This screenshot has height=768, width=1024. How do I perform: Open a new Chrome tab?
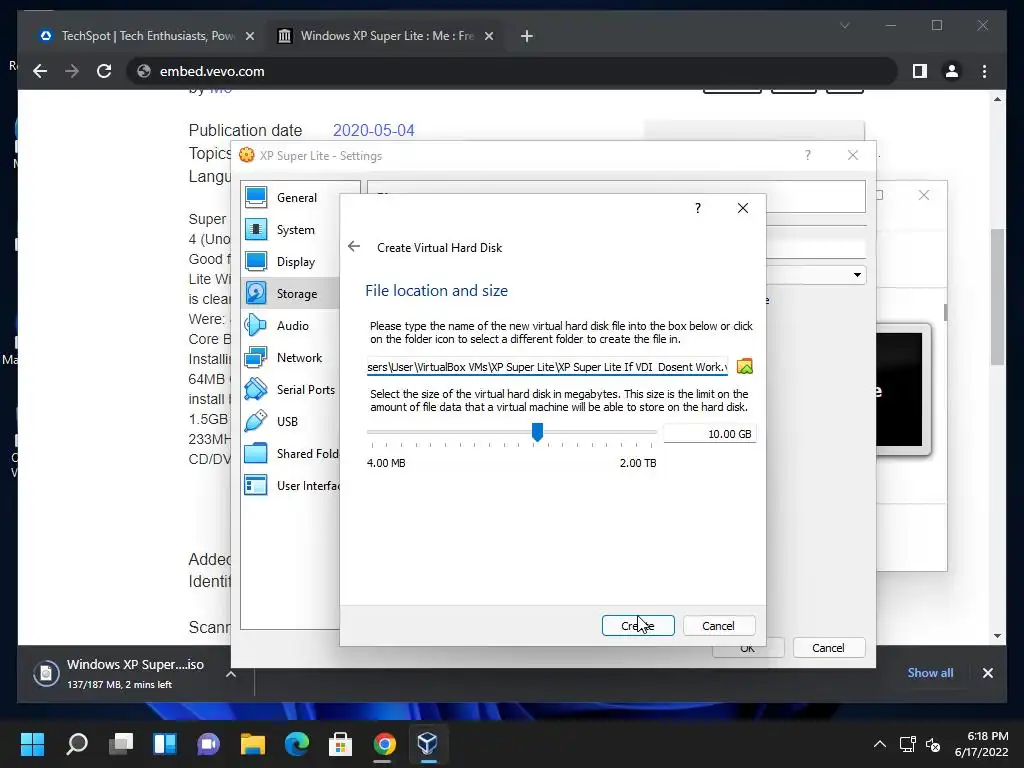coord(527,36)
